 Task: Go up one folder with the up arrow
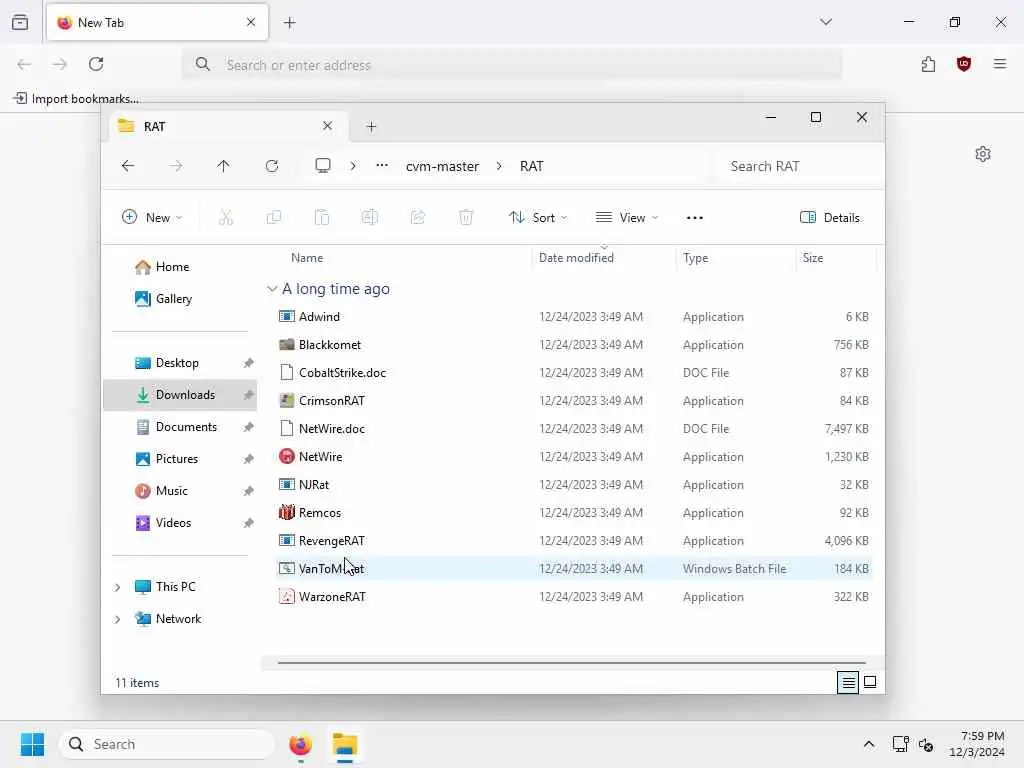(223, 166)
